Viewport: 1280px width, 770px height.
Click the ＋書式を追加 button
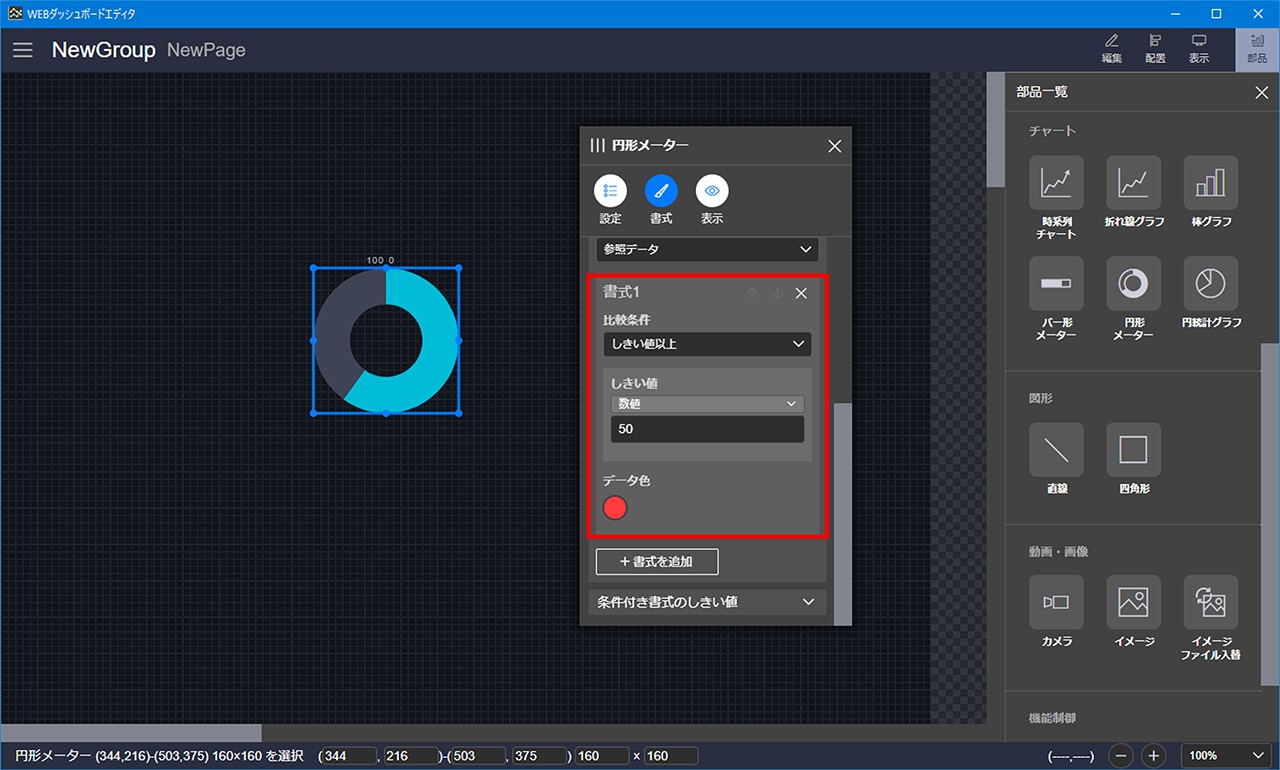tap(656, 562)
